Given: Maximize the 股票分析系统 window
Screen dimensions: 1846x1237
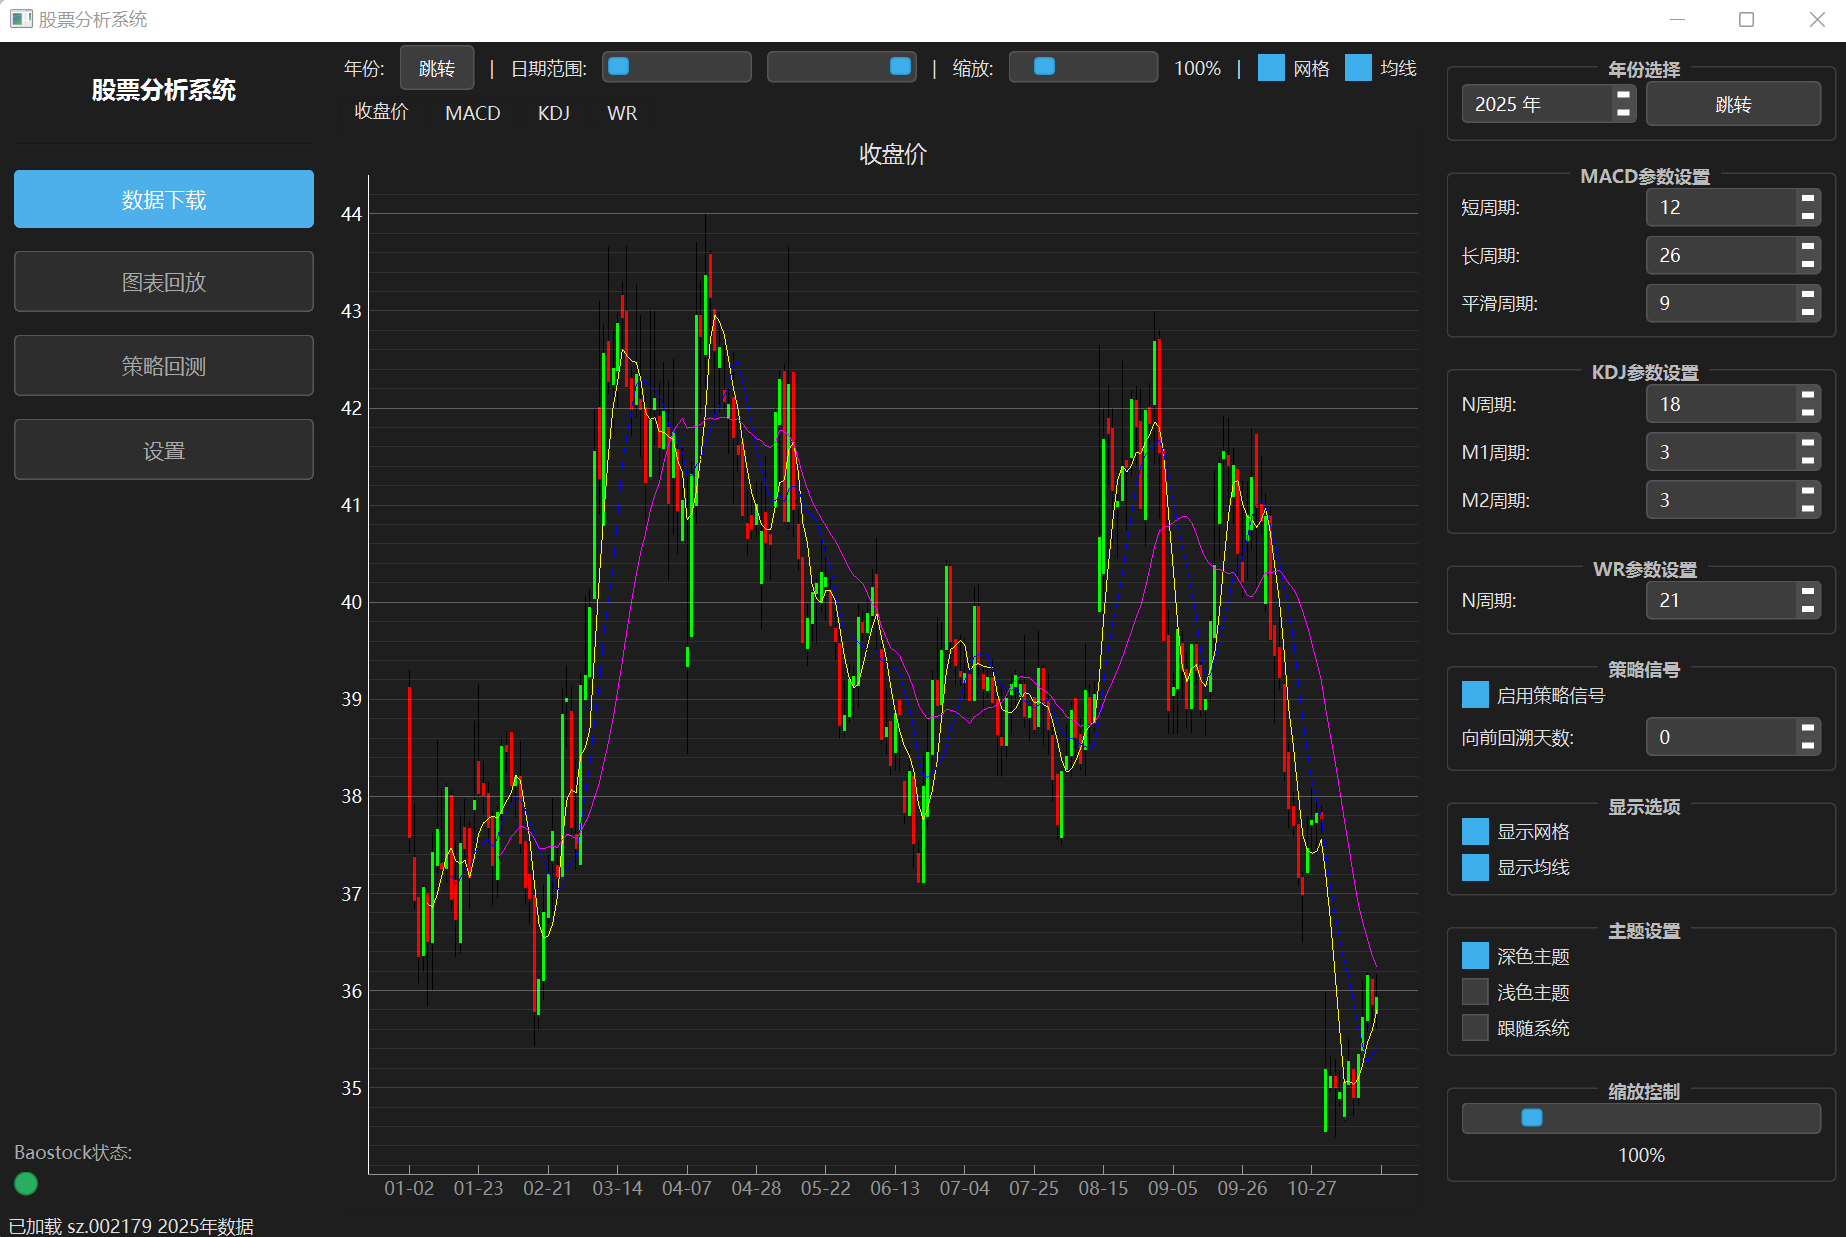Looking at the screenshot, I should point(1747,20).
